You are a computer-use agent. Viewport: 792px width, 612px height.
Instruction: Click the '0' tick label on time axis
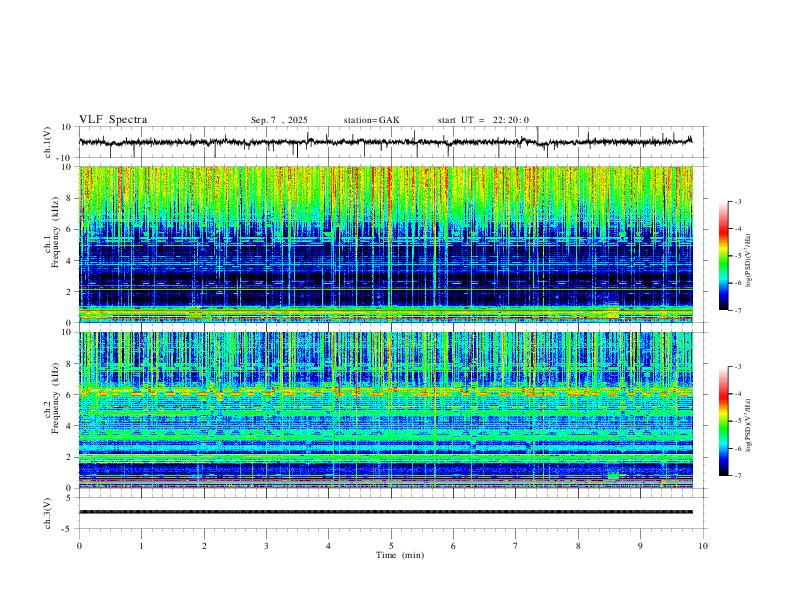point(79,546)
